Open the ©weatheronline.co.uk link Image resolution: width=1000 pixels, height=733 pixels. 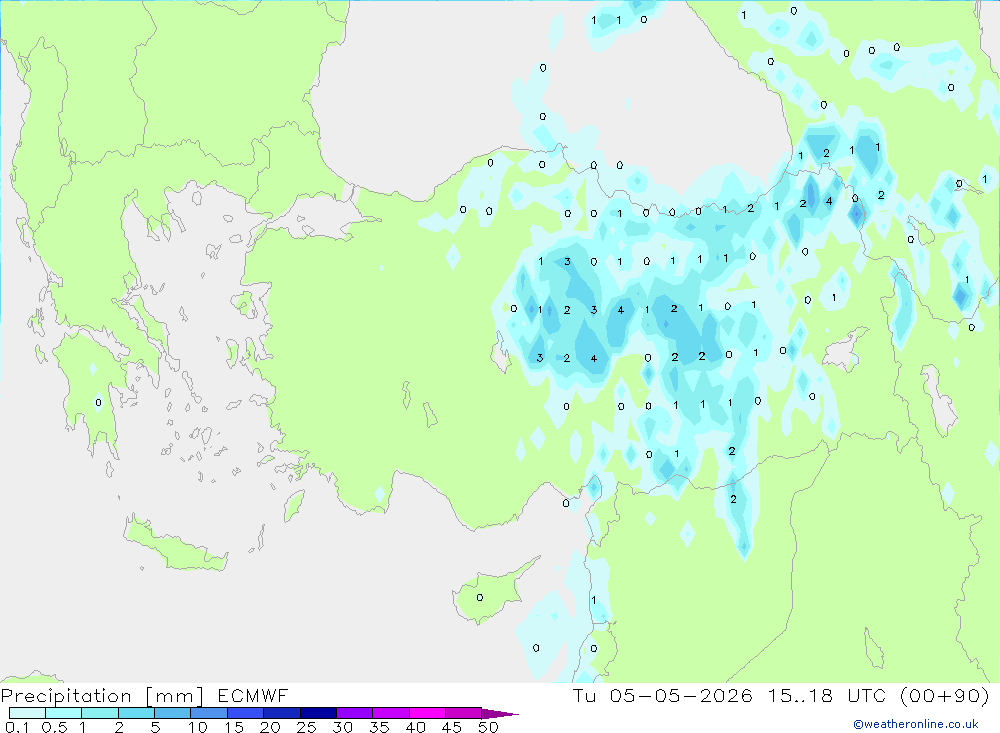(916, 724)
